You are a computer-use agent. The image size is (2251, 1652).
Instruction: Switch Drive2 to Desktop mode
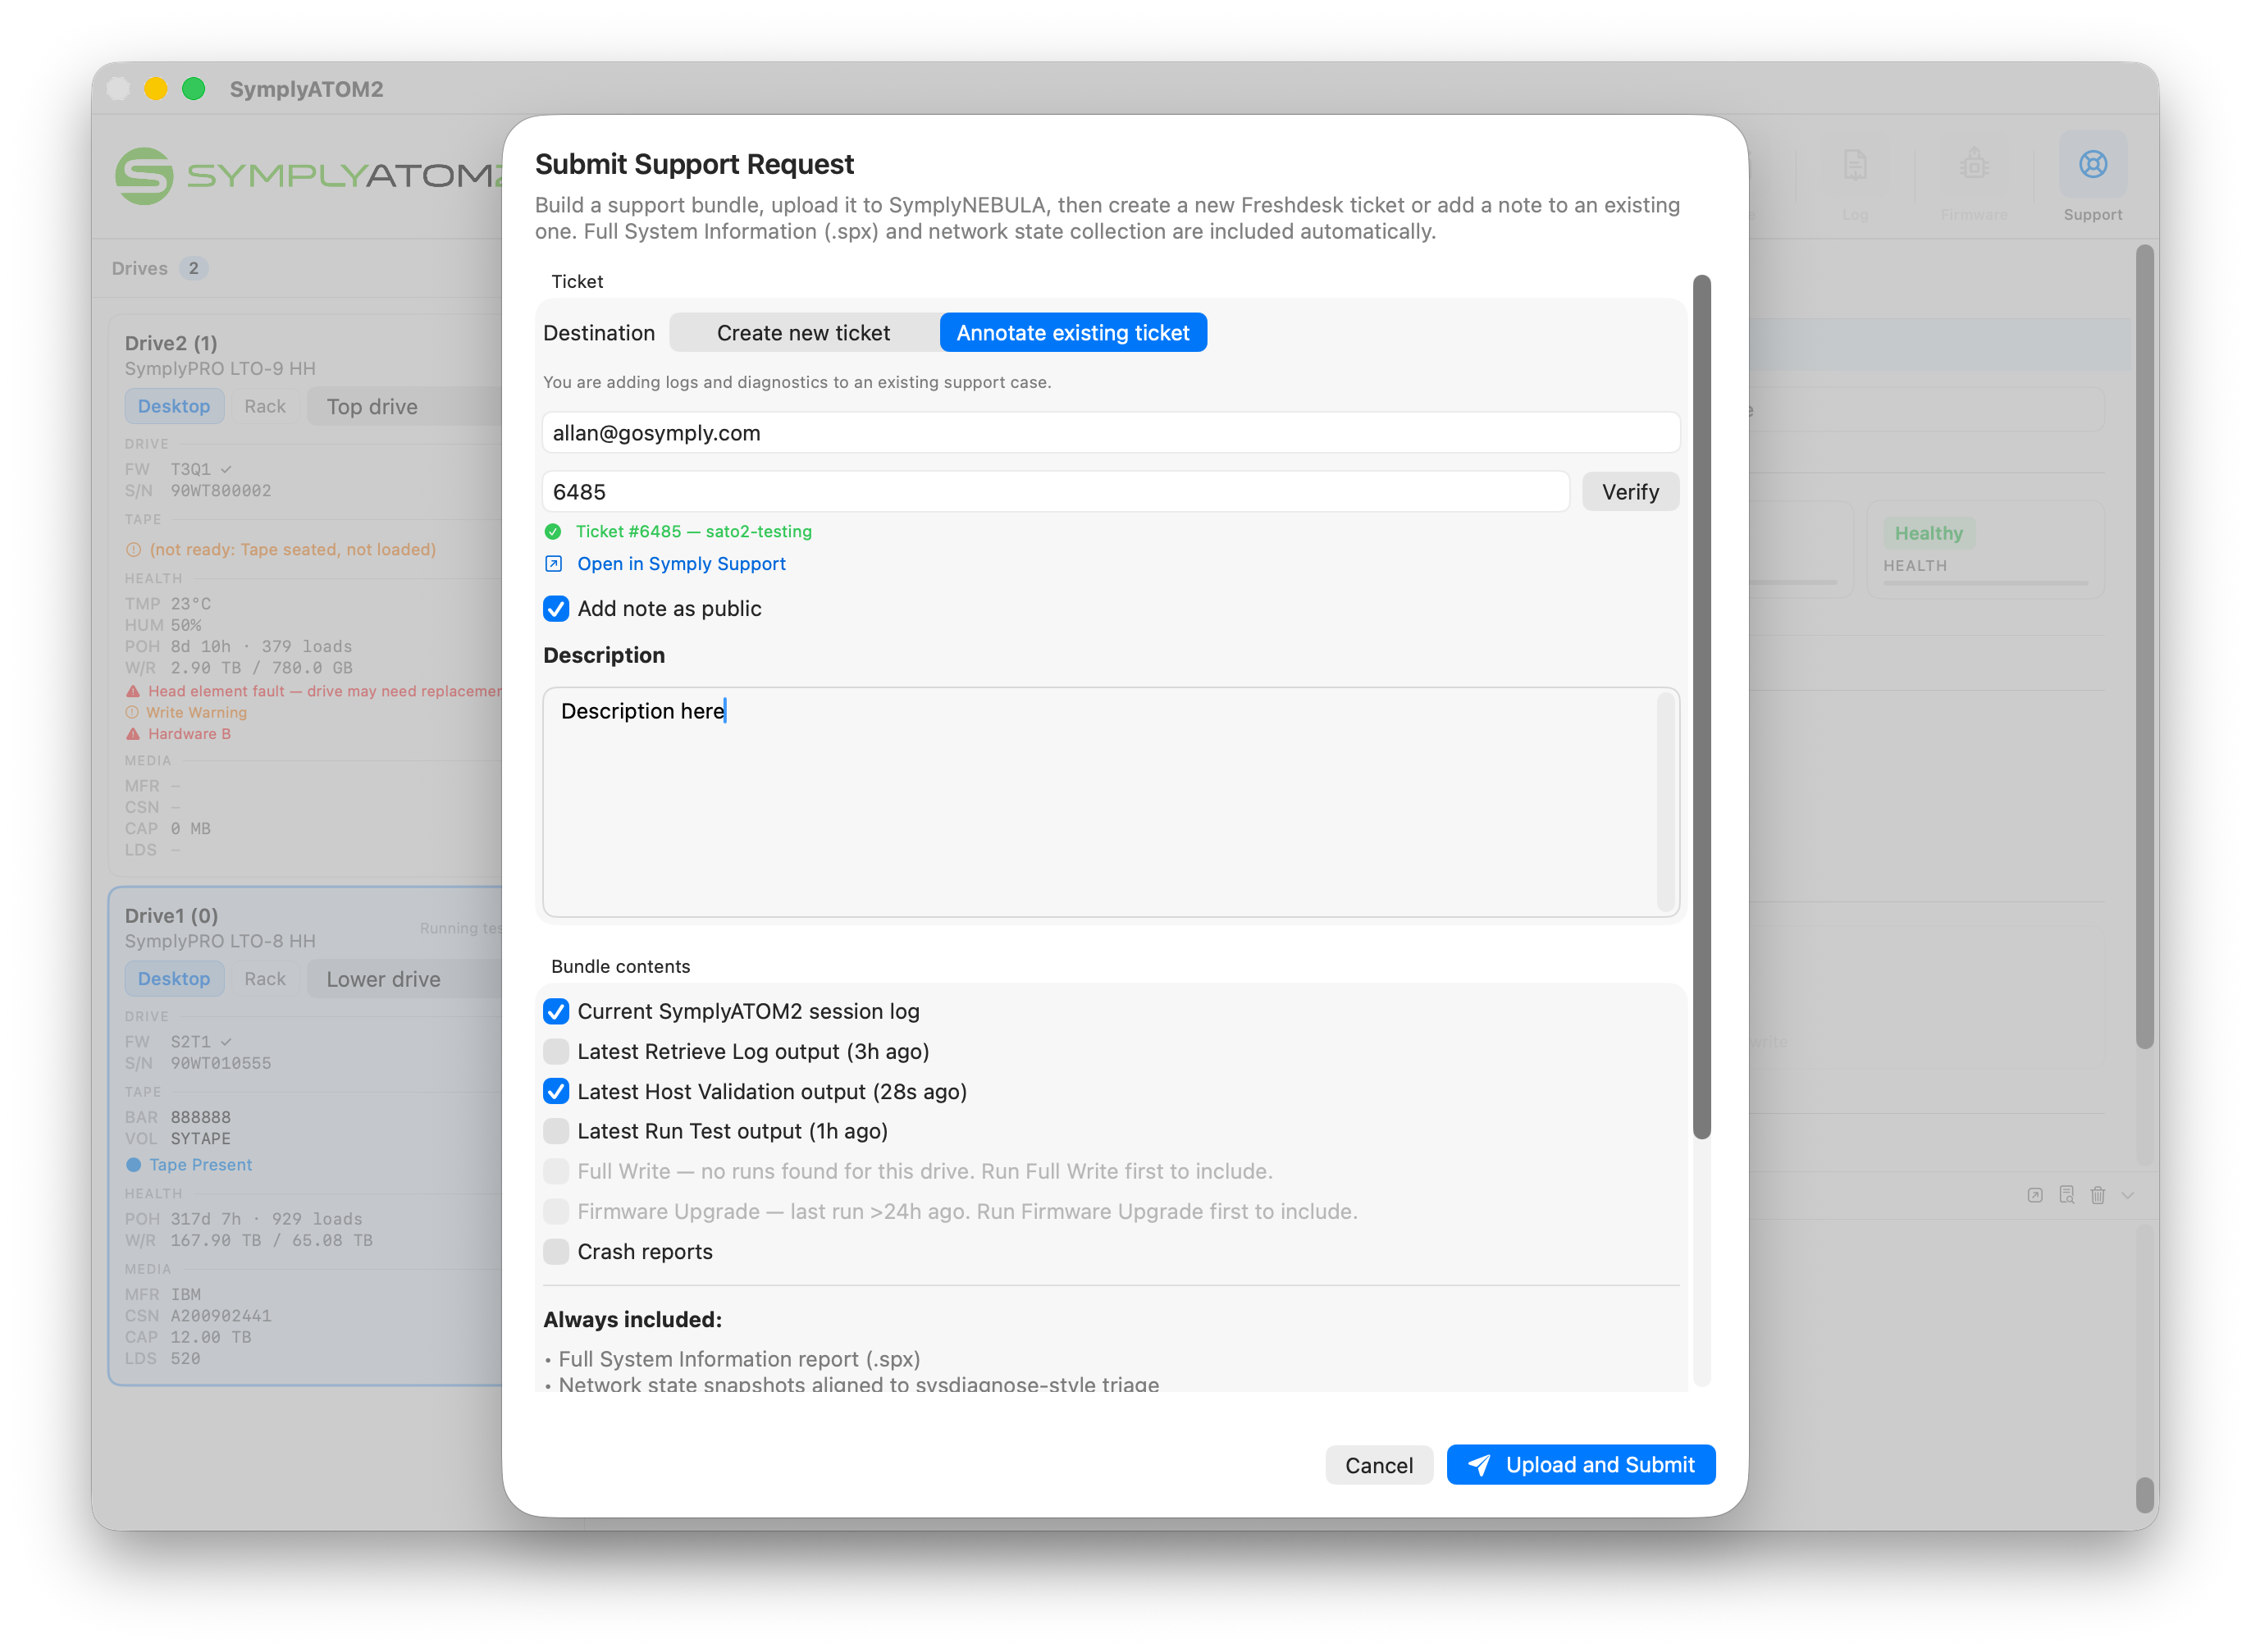(x=174, y=406)
